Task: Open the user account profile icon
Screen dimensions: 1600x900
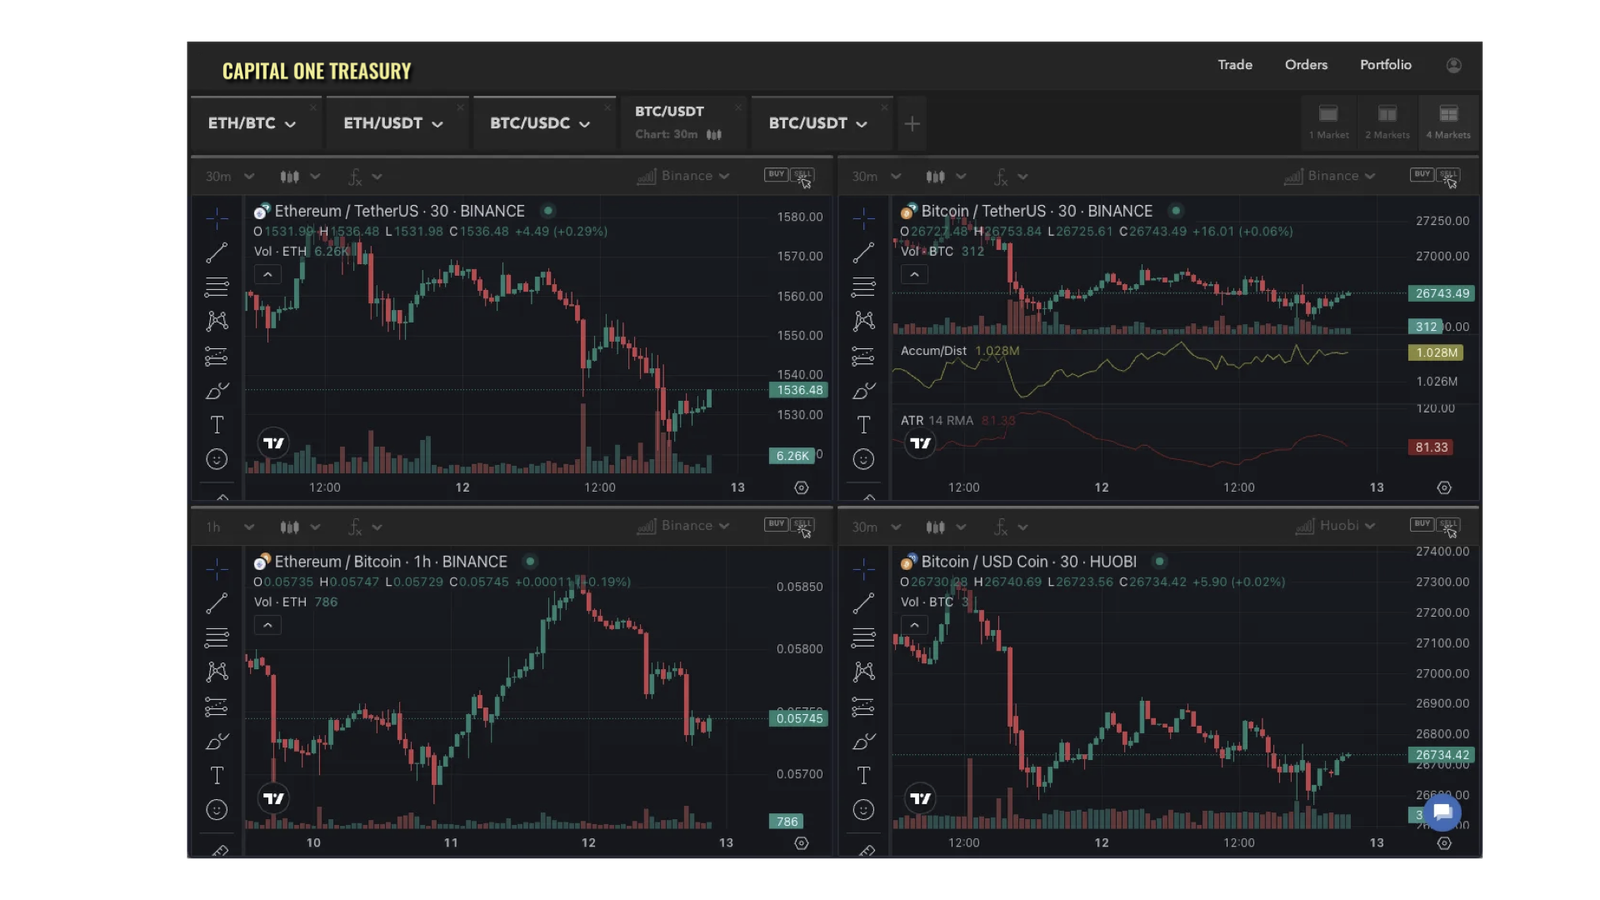Action: click(1454, 65)
